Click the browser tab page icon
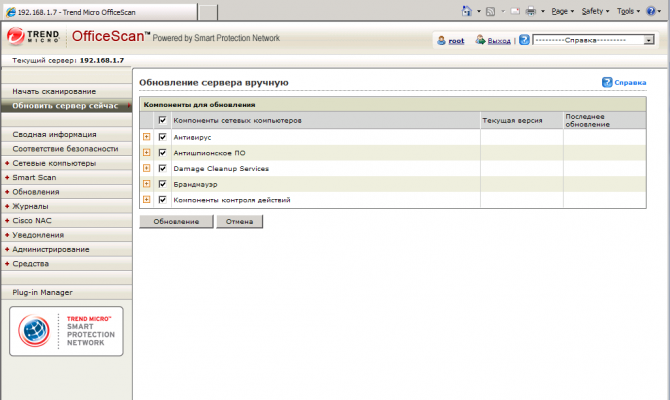This screenshot has height=400, width=670. 11,12
